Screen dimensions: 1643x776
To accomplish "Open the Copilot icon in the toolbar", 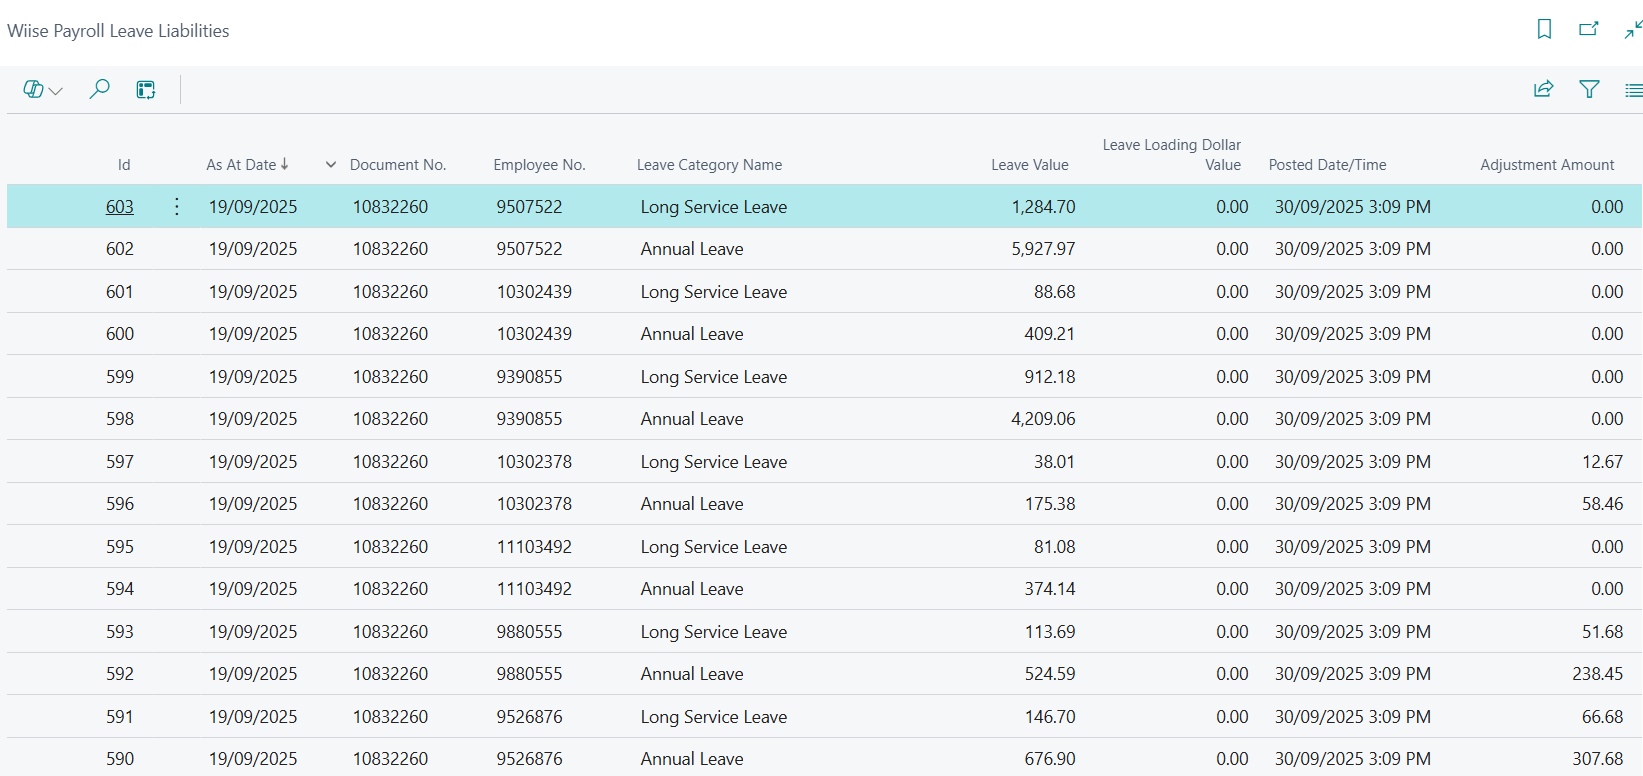I will pos(33,90).
